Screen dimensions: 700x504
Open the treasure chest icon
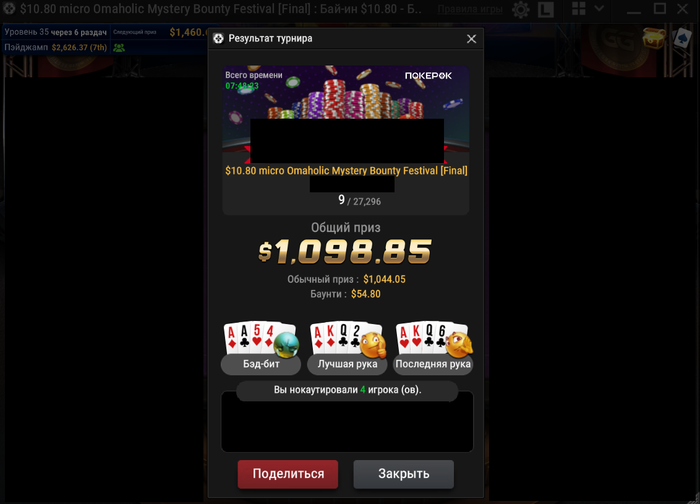(654, 38)
